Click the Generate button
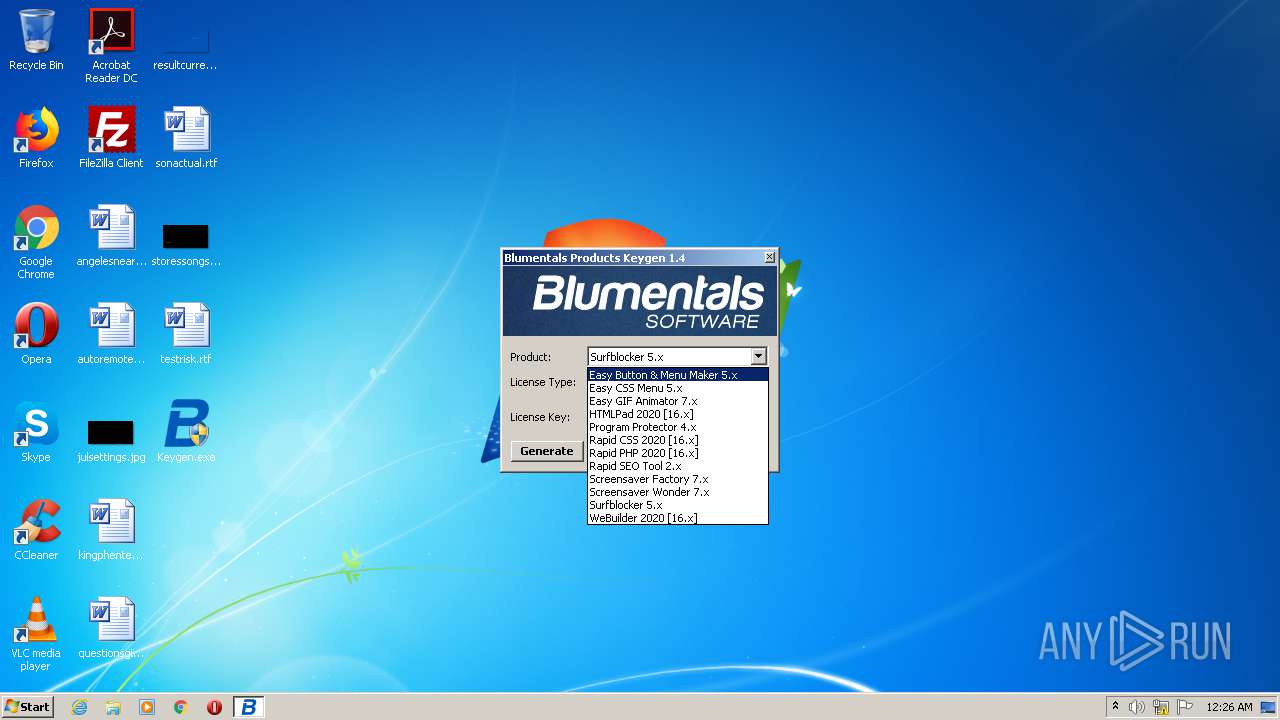Screen dimensions: 1280x720 point(547,451)
